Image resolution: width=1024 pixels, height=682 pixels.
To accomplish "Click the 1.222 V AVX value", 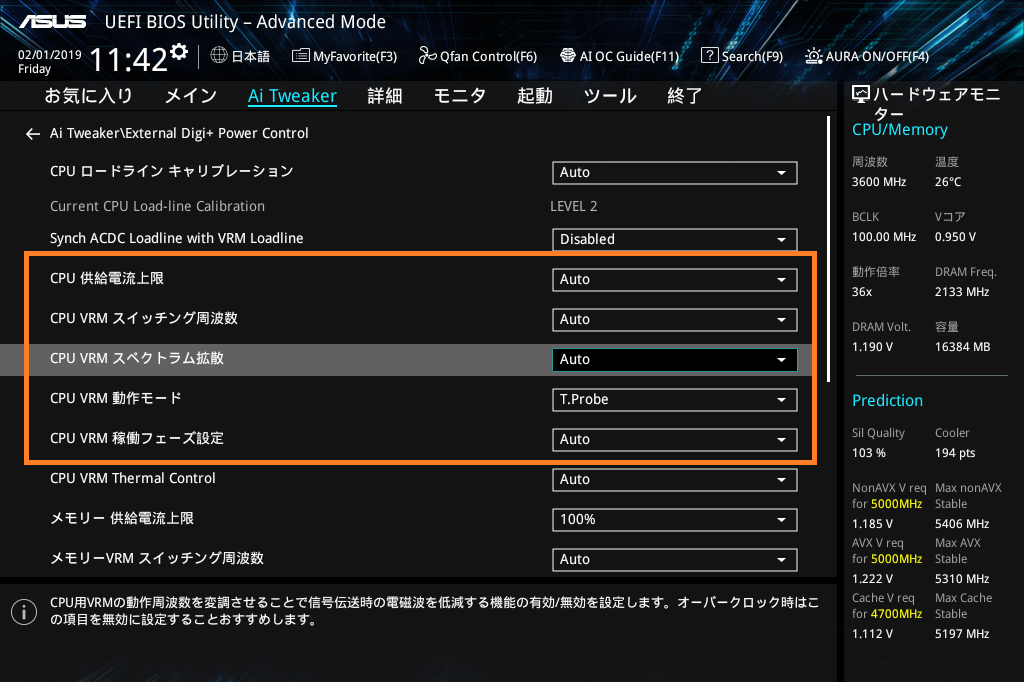I will tap(872, 579).
